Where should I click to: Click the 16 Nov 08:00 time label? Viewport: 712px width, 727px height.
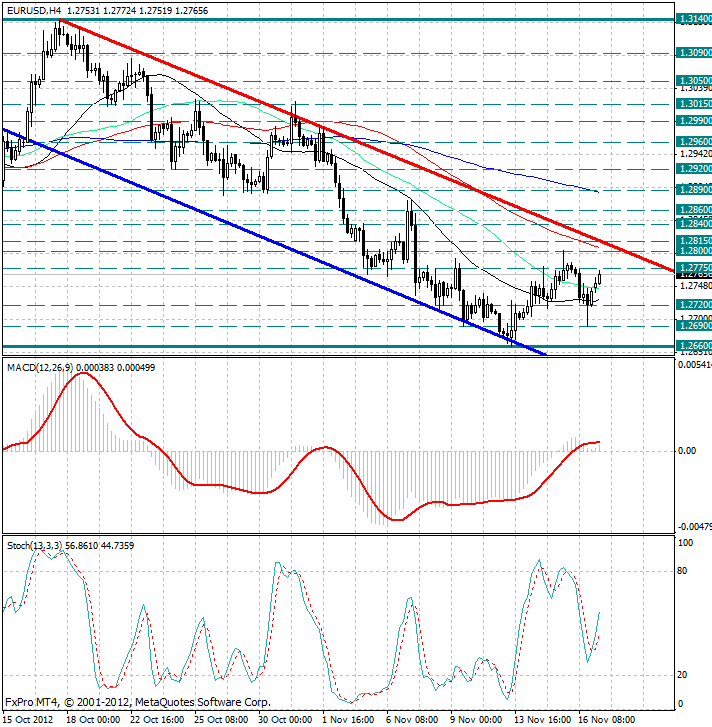606,720
